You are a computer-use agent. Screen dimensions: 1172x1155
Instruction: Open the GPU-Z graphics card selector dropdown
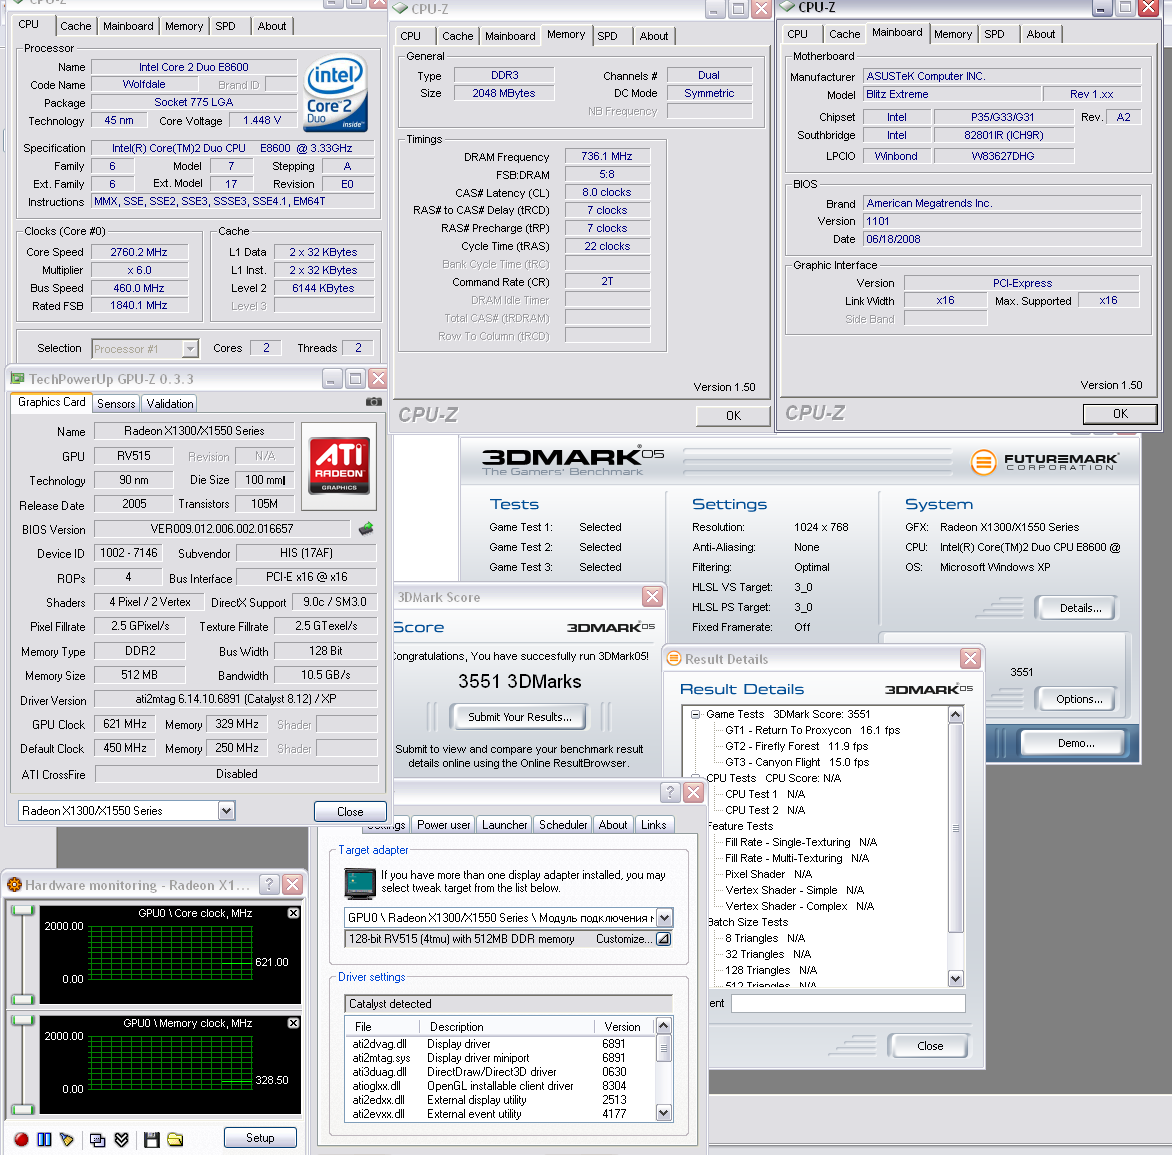[226, 810]
